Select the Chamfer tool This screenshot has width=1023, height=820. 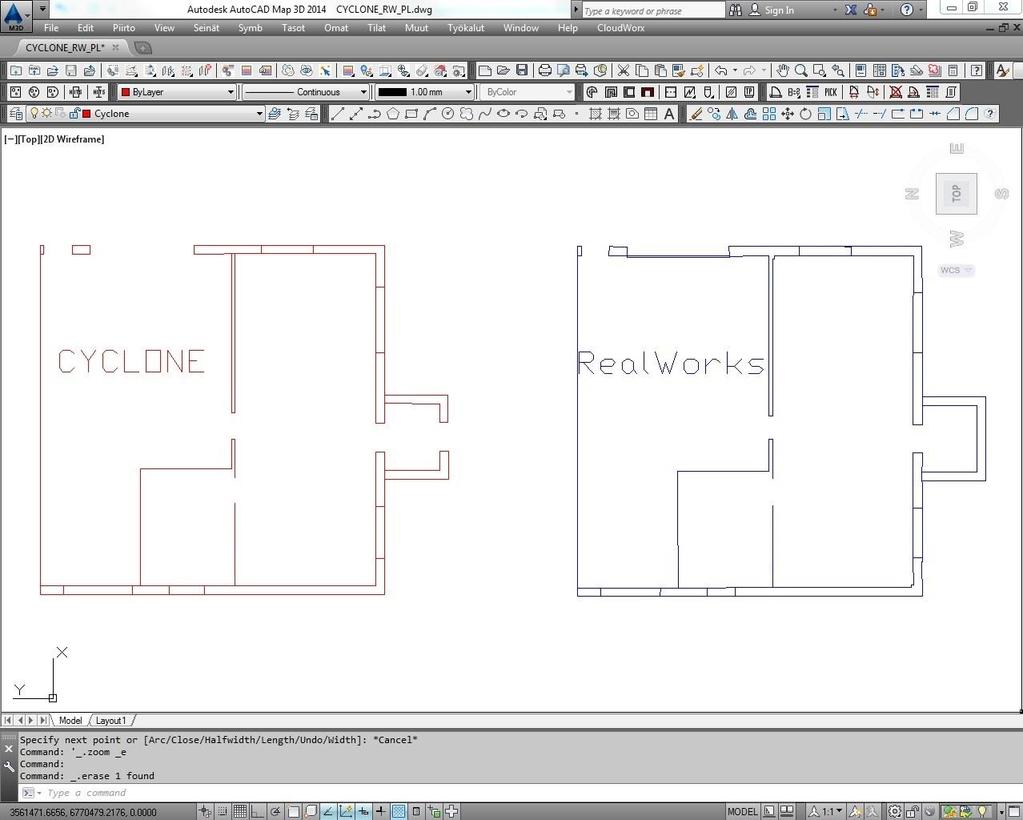coord(953,114)
